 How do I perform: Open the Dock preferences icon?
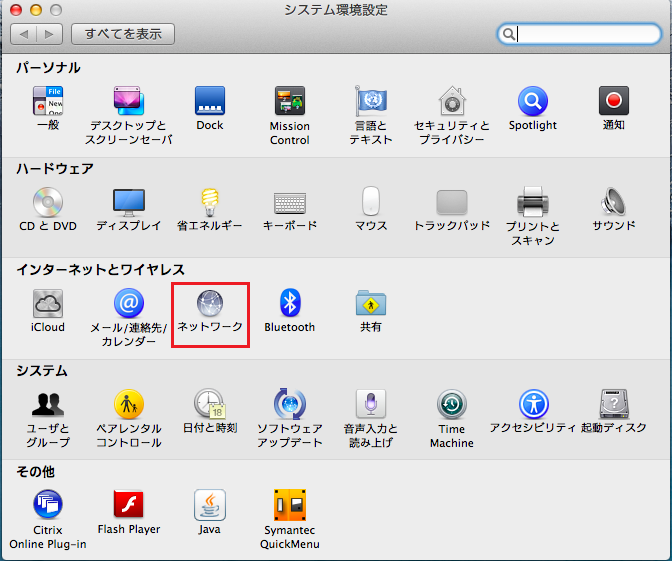(210, 102)
